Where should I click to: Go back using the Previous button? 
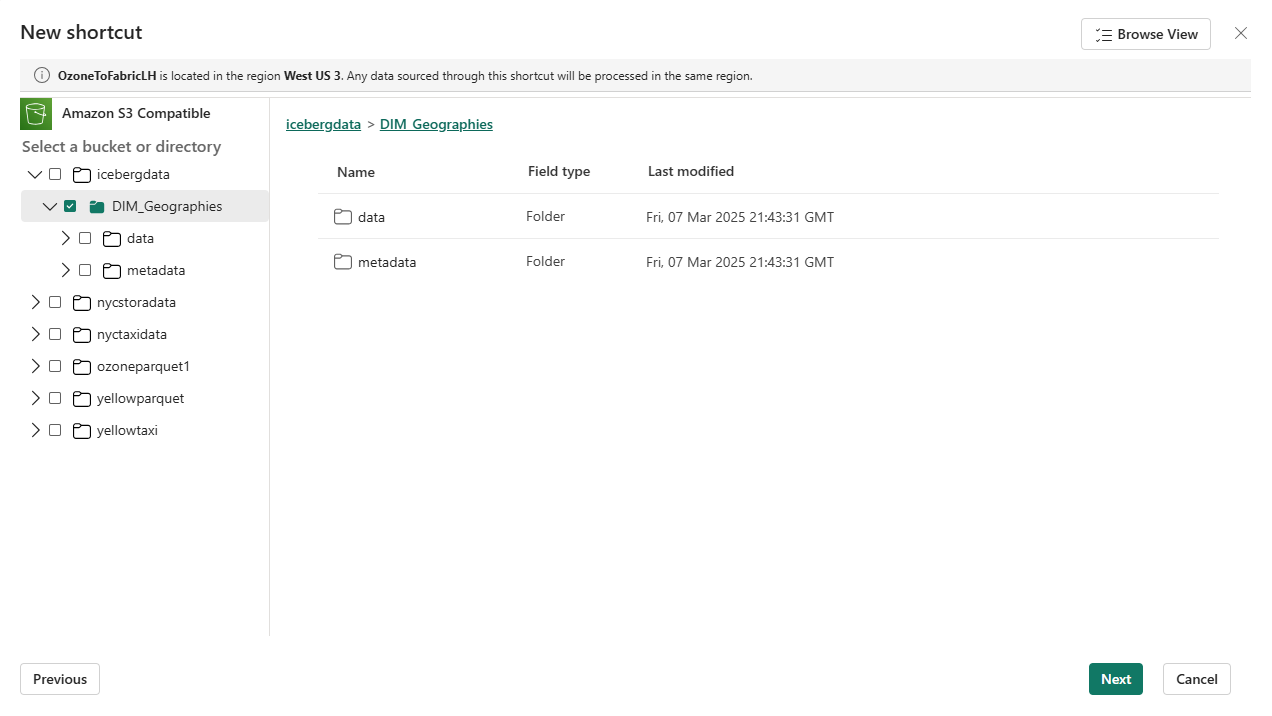[x=59, y=679]
